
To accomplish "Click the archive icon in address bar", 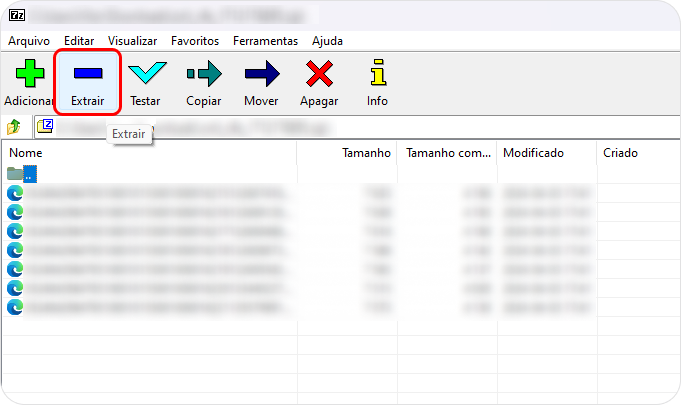I will (x=45, y=126).
